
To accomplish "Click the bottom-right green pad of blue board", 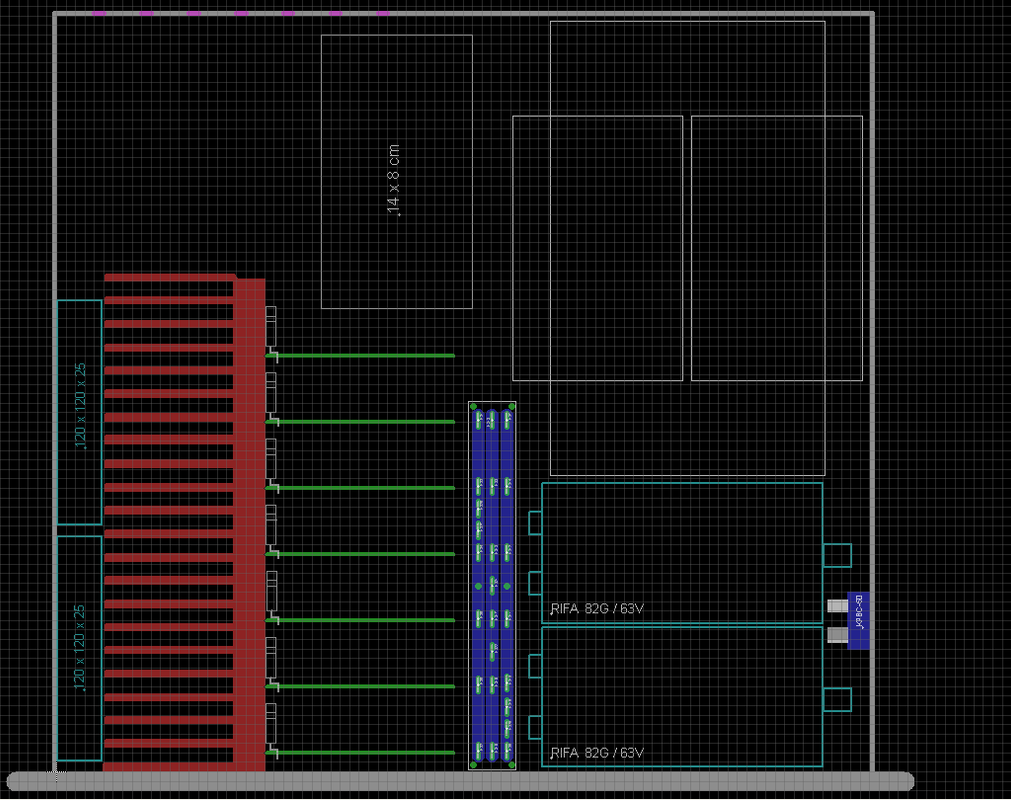I will click(511, 765).
